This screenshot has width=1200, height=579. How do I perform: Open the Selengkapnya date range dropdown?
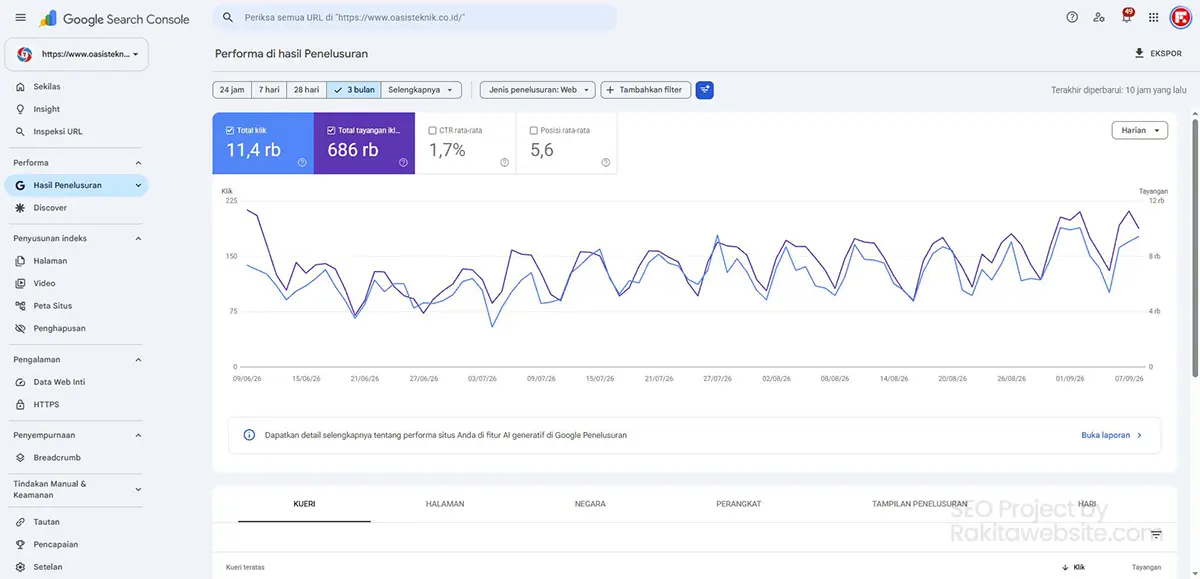coord(421,90)
